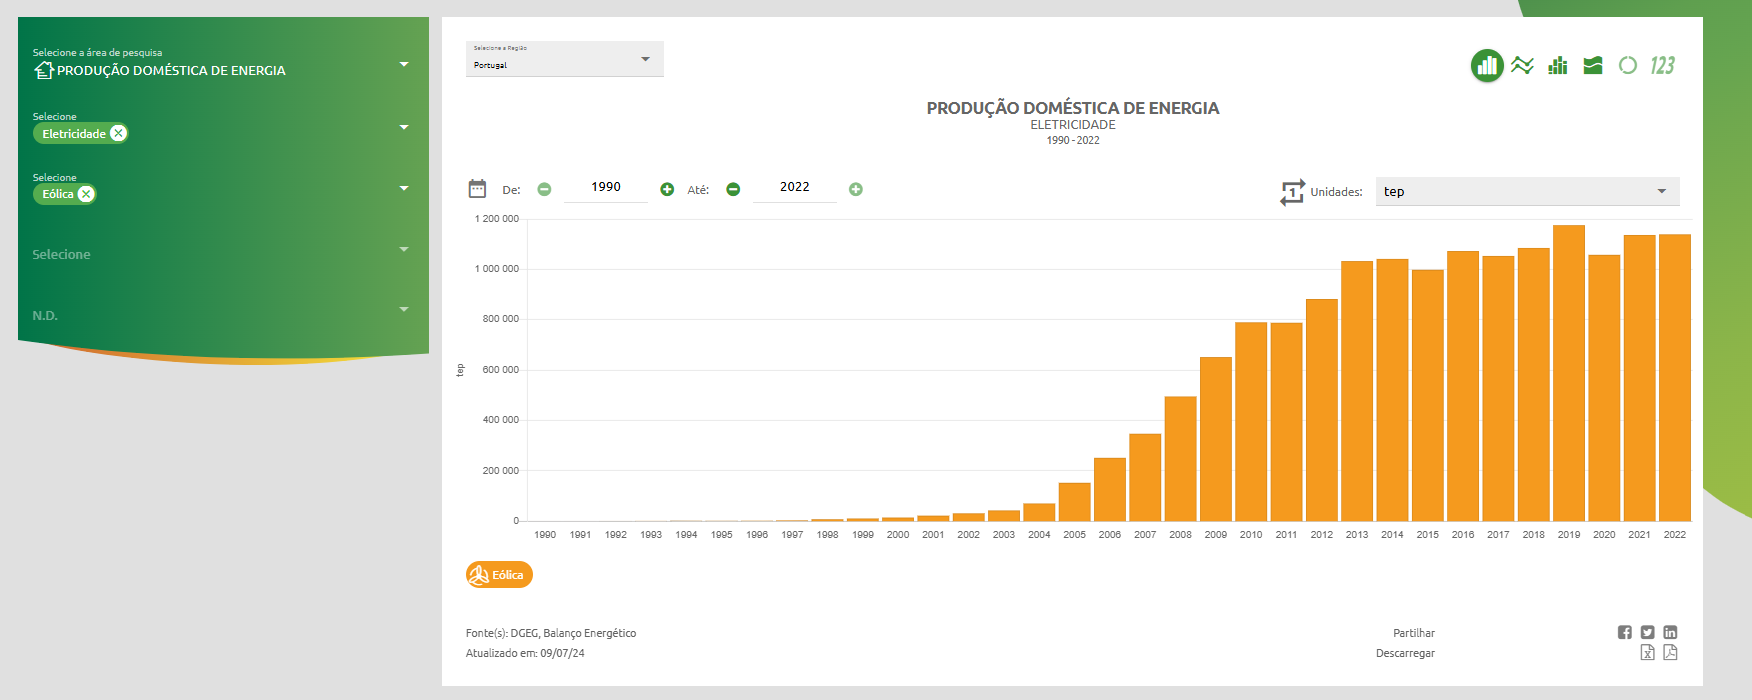Remove the Eletricidade filter chip
This screenshot has width=1752, height=700.
(118, 133)
